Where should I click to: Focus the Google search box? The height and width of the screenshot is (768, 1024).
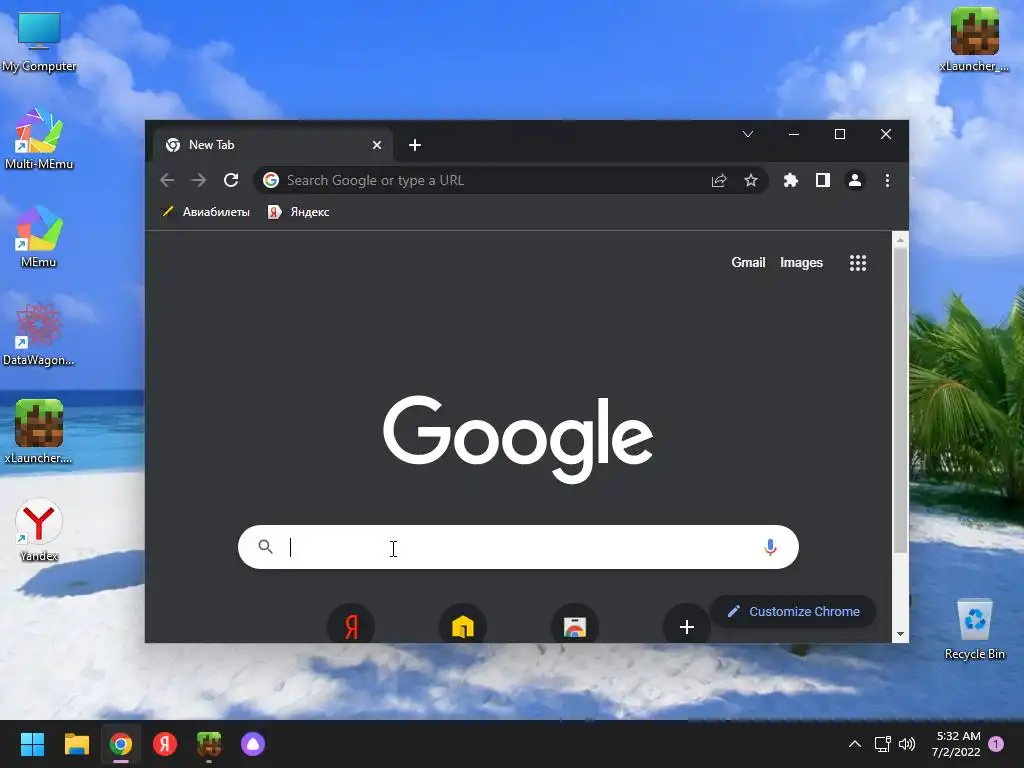519,547
